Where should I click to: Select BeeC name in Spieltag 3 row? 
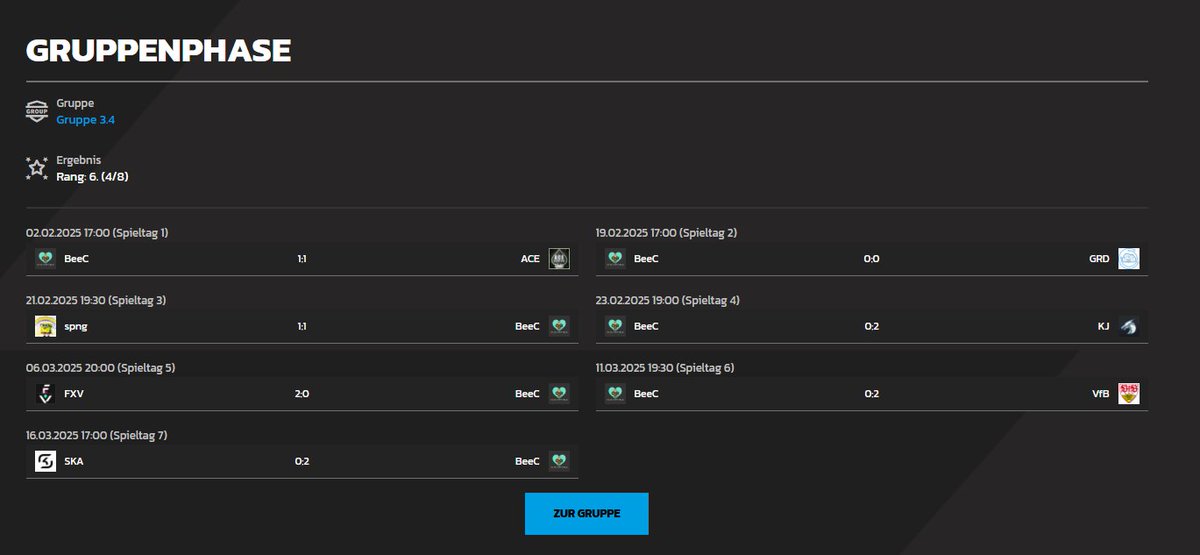[x=527, y=326]
